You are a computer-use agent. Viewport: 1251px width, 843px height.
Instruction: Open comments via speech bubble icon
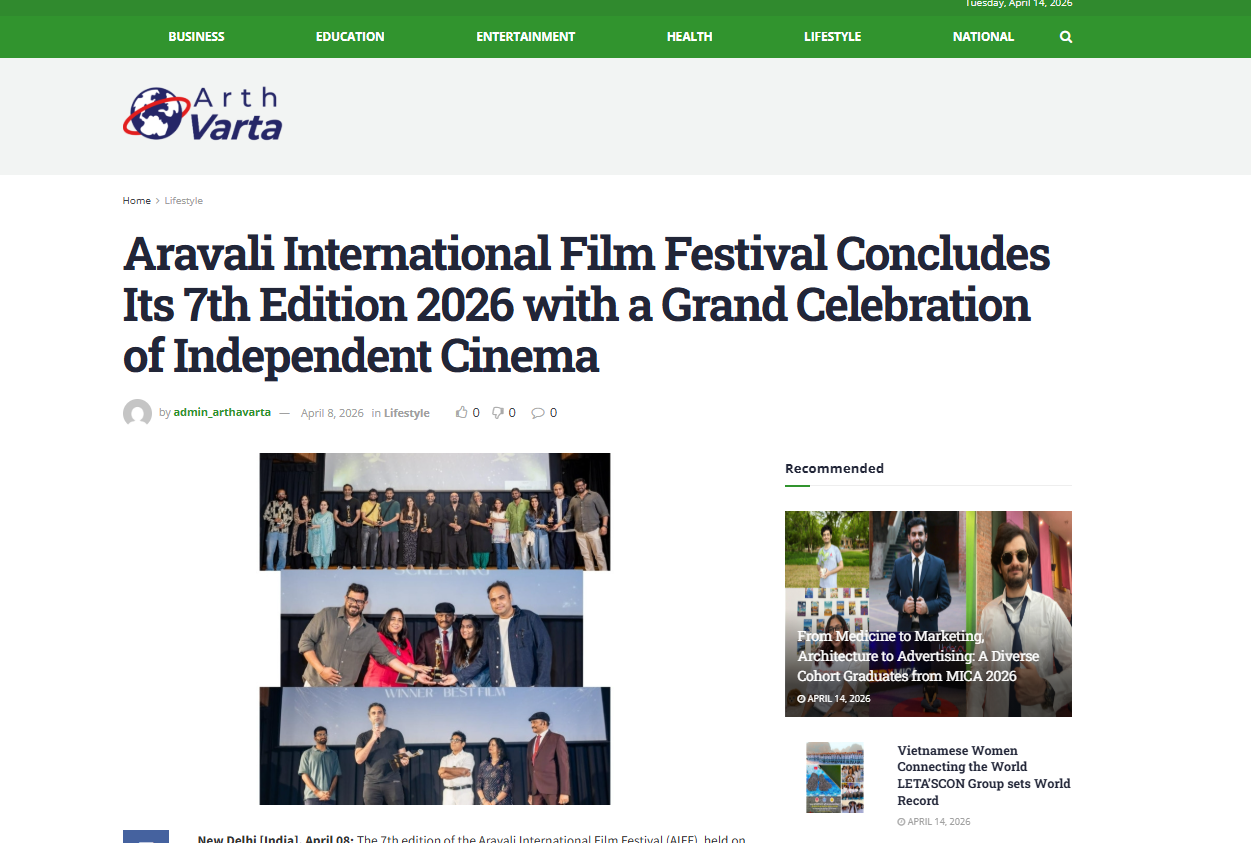(538, 412)
